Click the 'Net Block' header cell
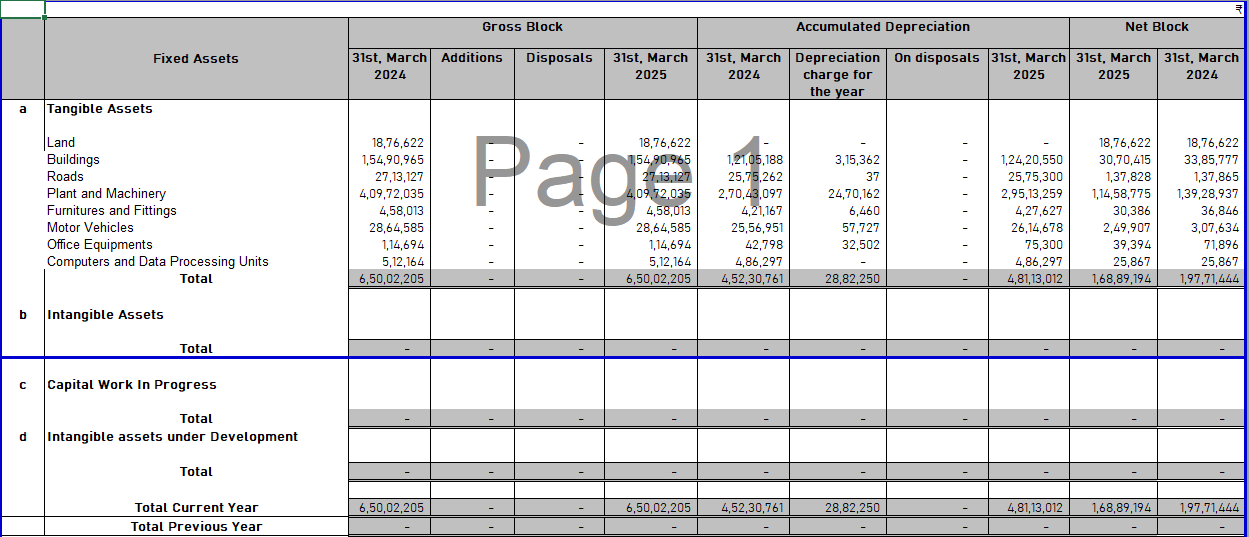 pyautogui.click(x=1157, y=27)
